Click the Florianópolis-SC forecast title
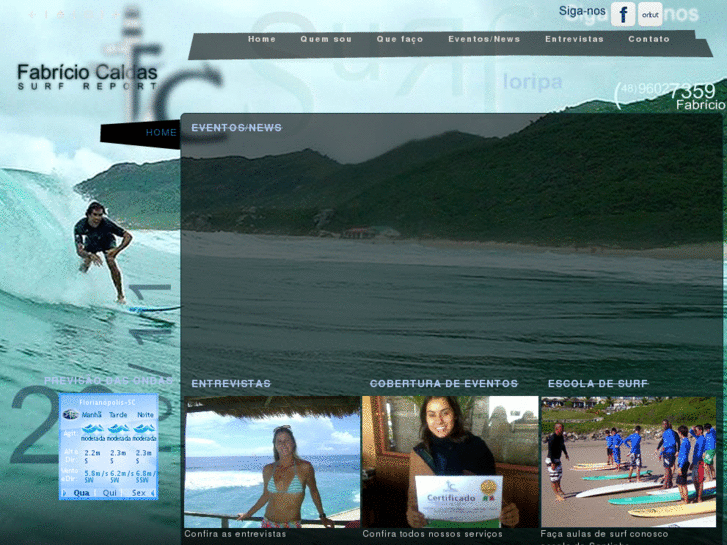This screenshot has height=545, width=727. tap(108, 403)
